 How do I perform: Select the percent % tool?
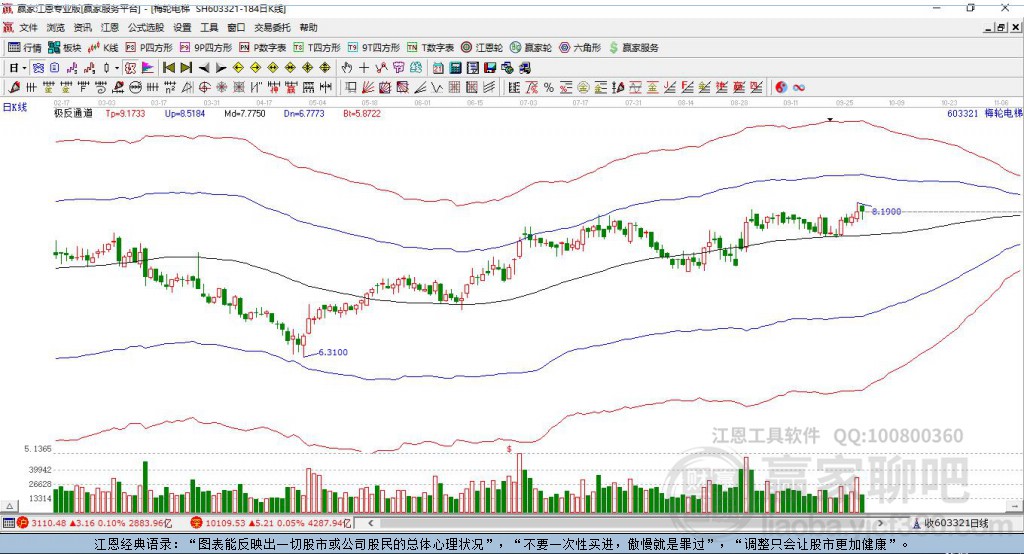(x=549, y=87)
